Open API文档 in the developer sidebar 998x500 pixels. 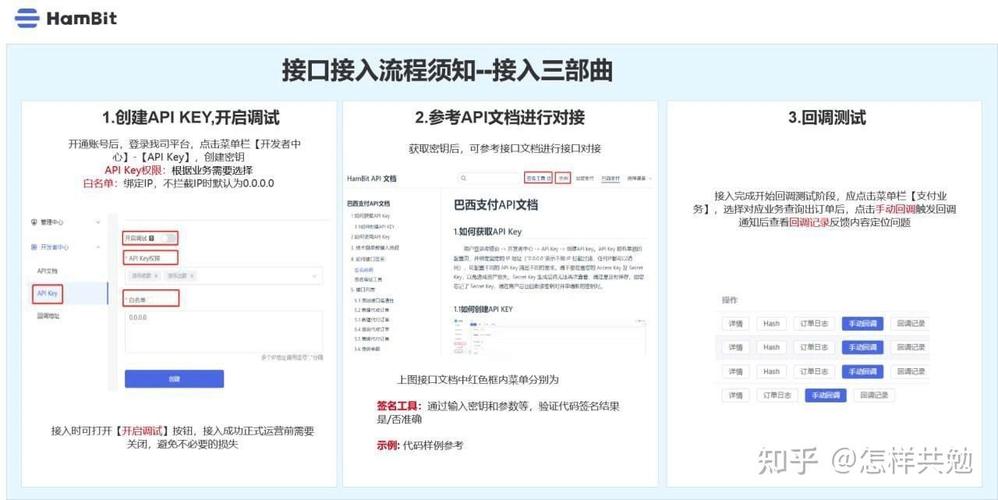click(47, 271)
